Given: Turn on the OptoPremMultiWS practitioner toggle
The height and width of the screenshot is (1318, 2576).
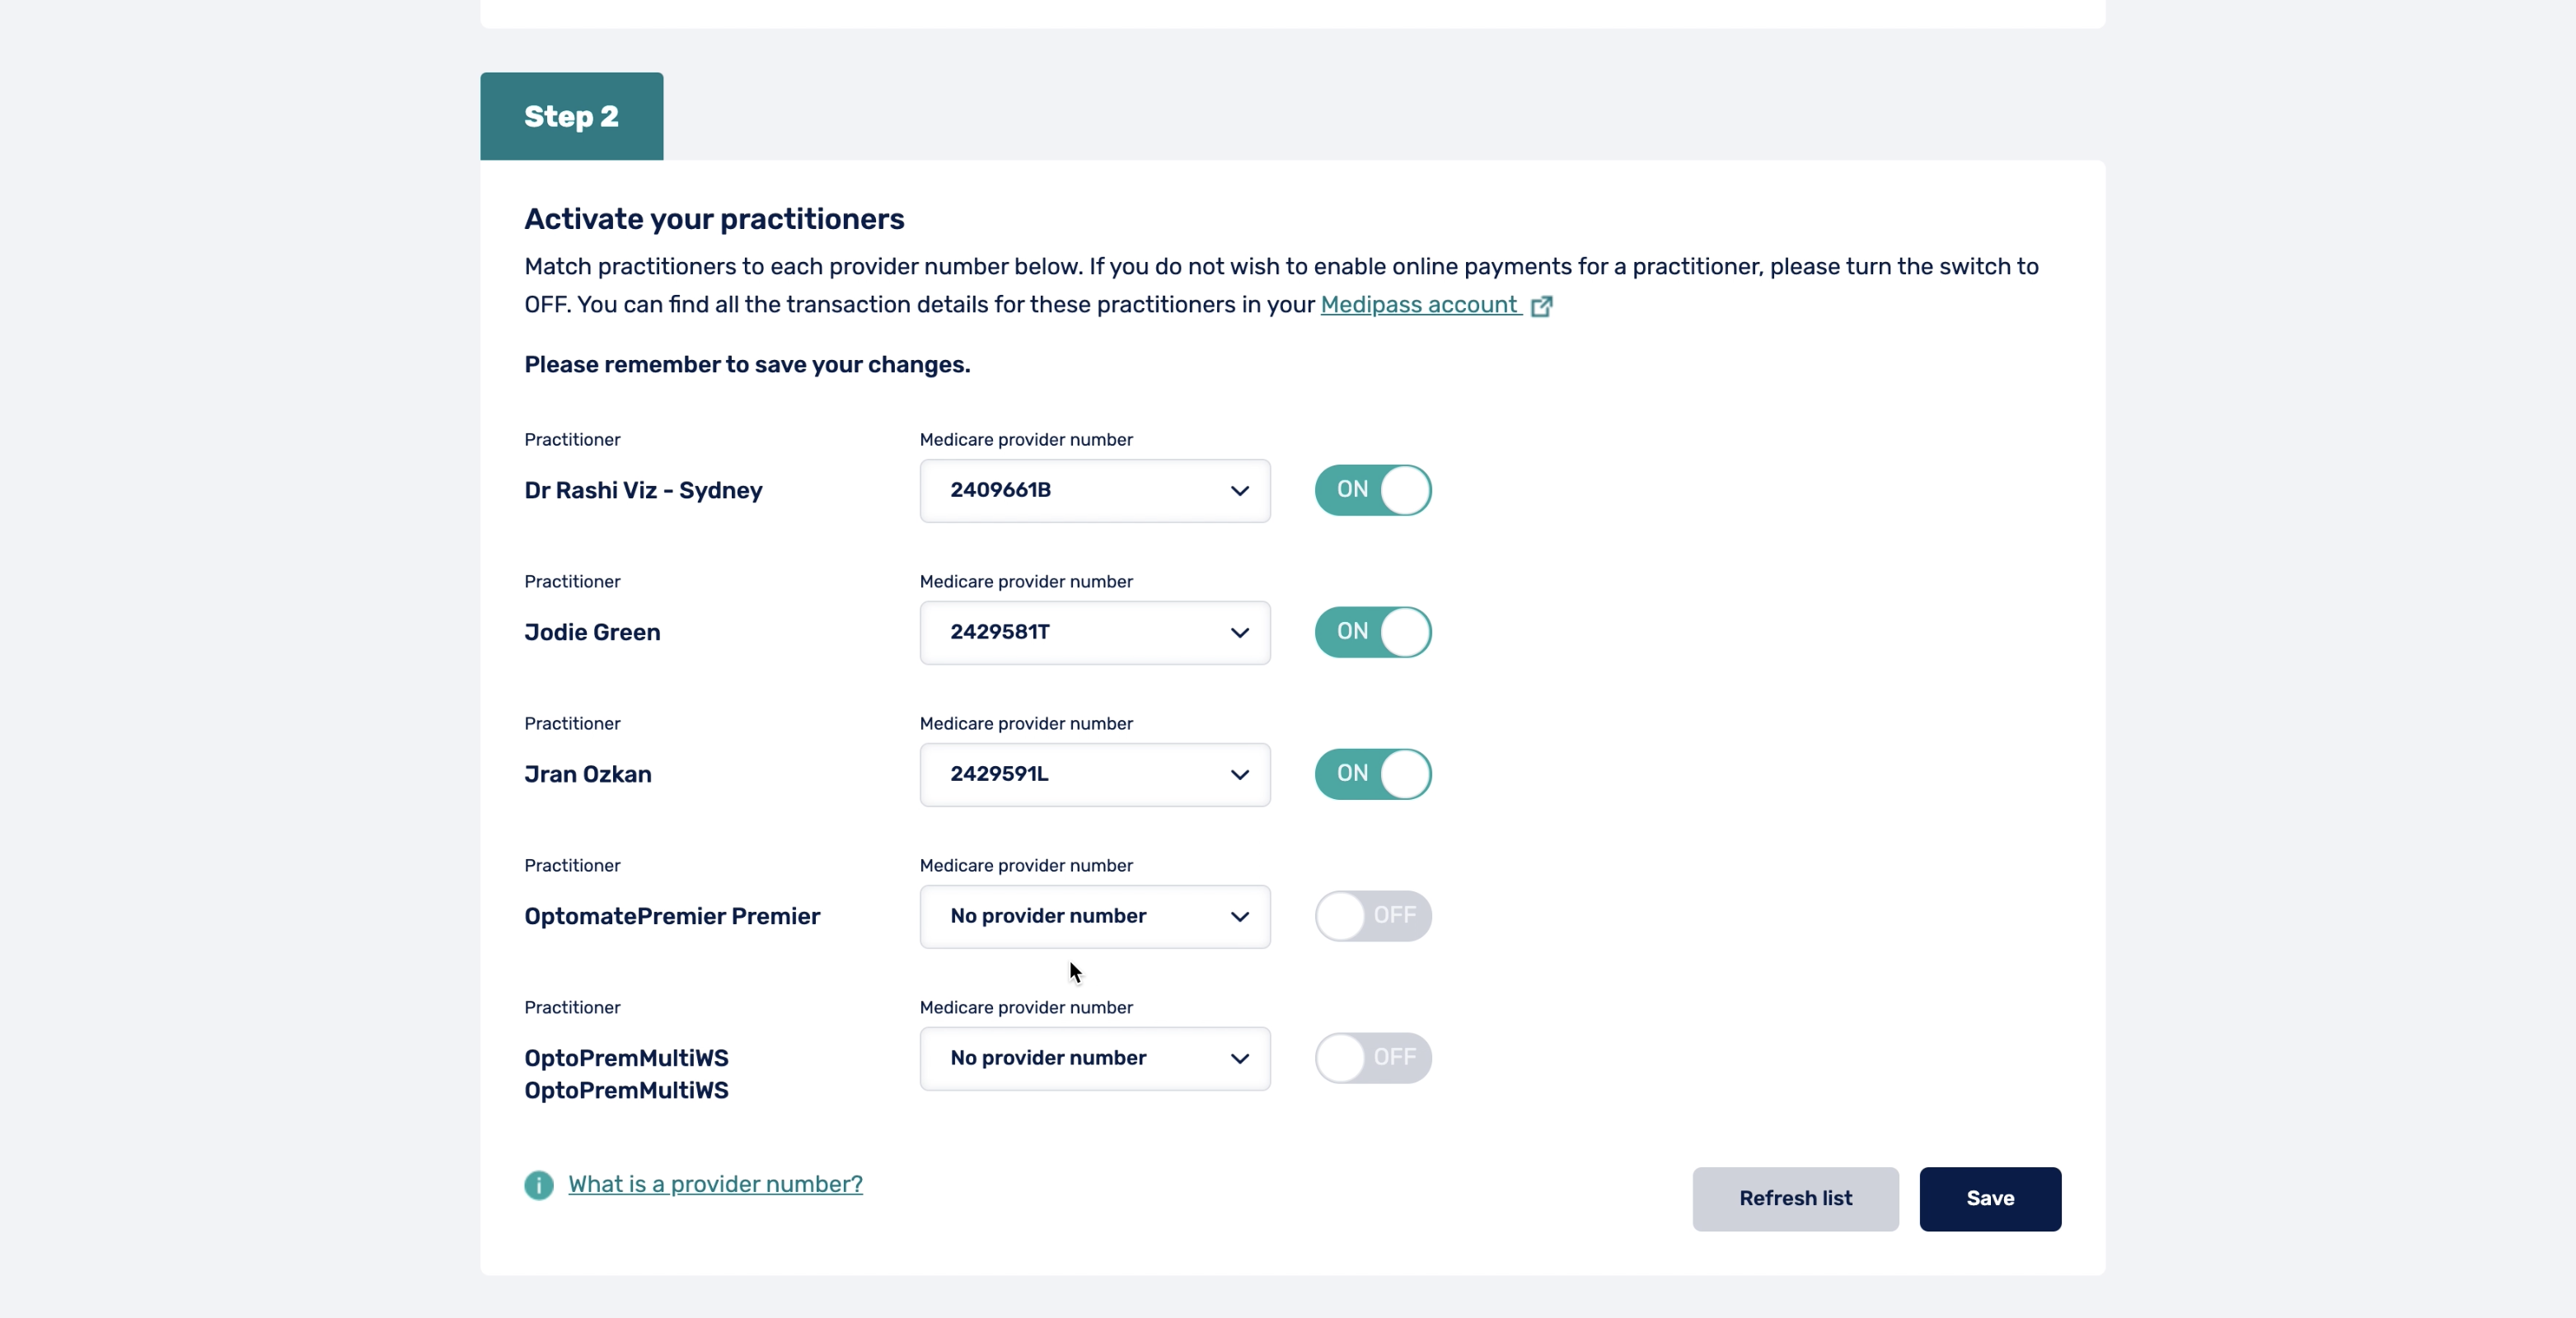Looking at the screenshot, I should 1372,1058.
